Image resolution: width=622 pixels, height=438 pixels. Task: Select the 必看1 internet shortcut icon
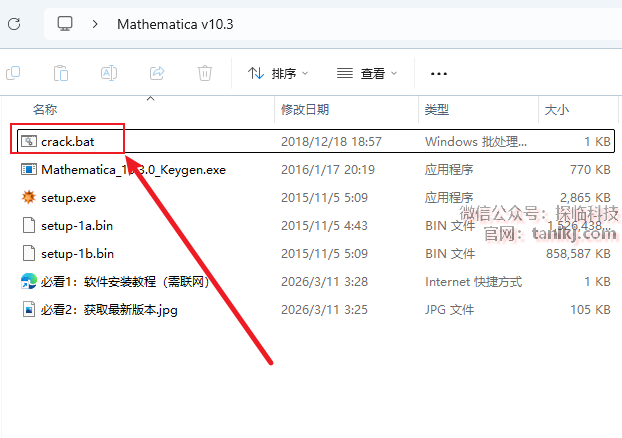tap(29, 281)
